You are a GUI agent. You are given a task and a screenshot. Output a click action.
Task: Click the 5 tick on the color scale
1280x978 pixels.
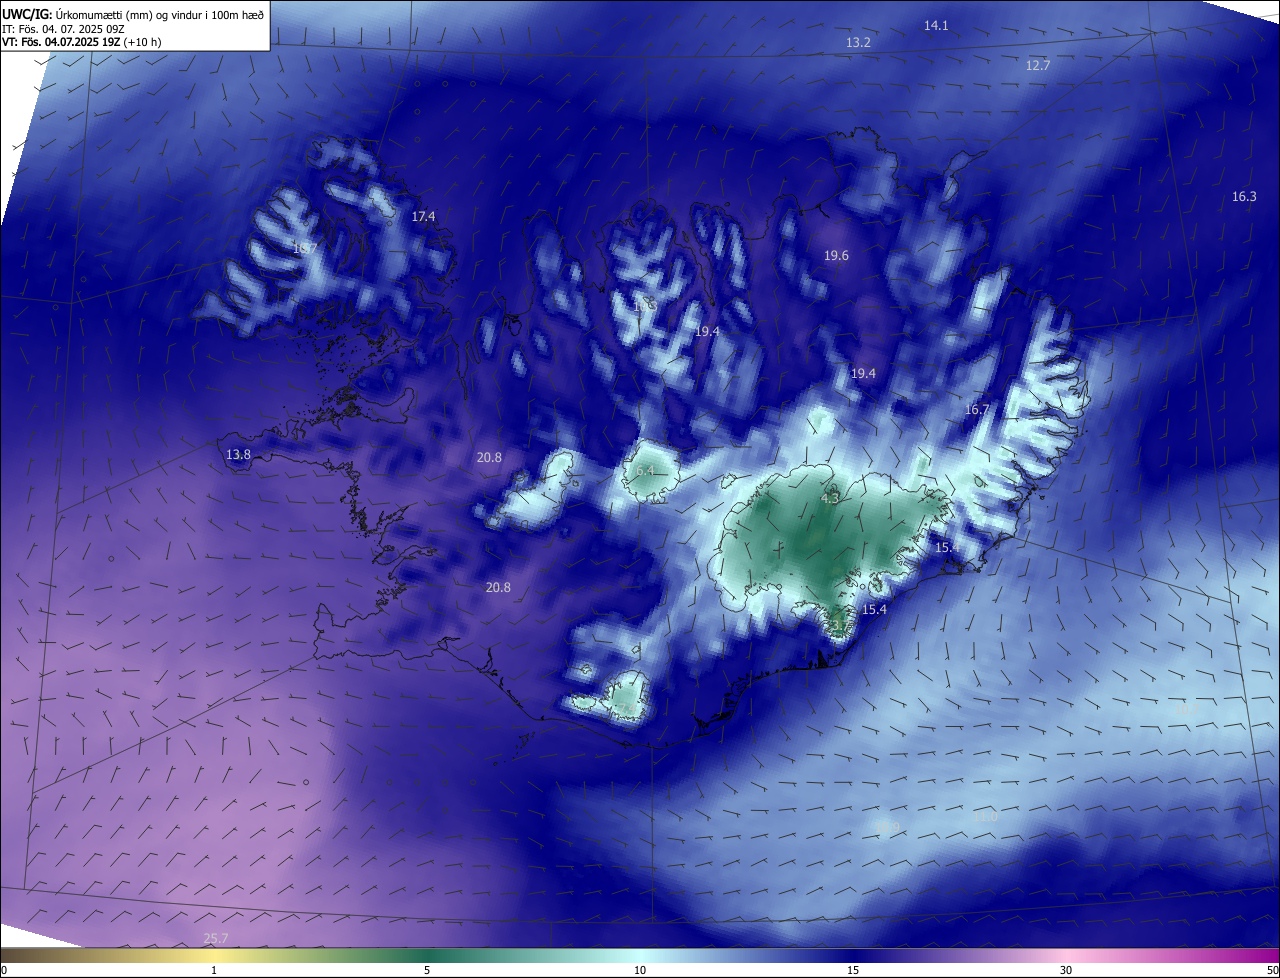427,970
